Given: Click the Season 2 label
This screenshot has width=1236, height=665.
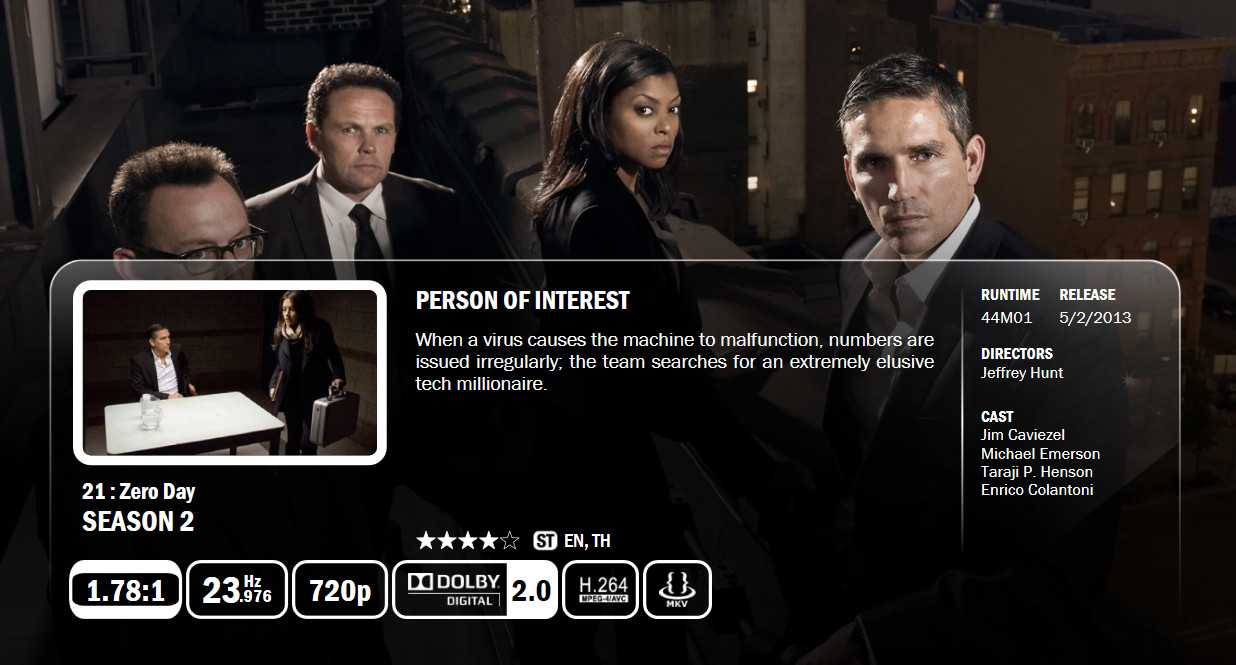Looking at the screenshot, I should pyautogui.click(x=138, y=521).
